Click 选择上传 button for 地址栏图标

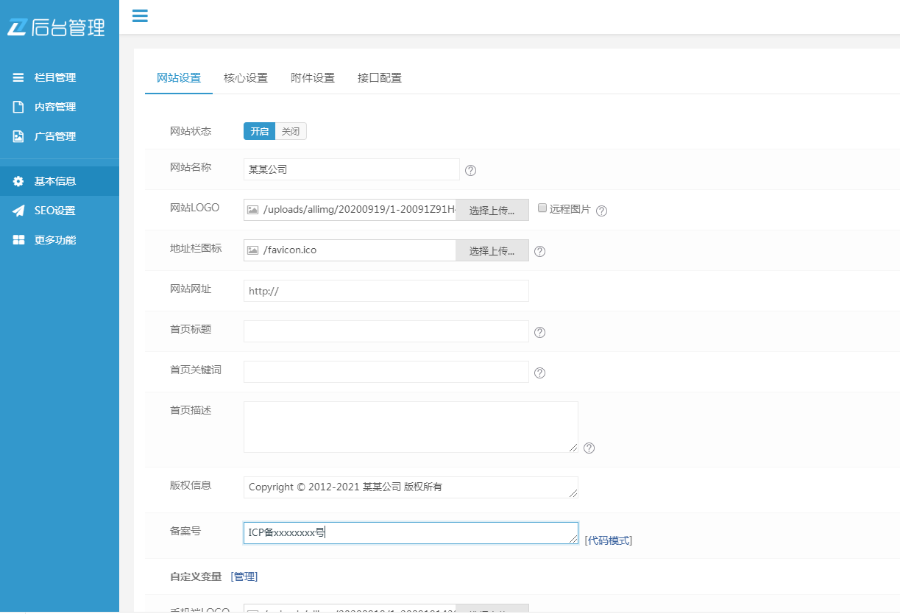pyautogui.click(x=492, y=251)
